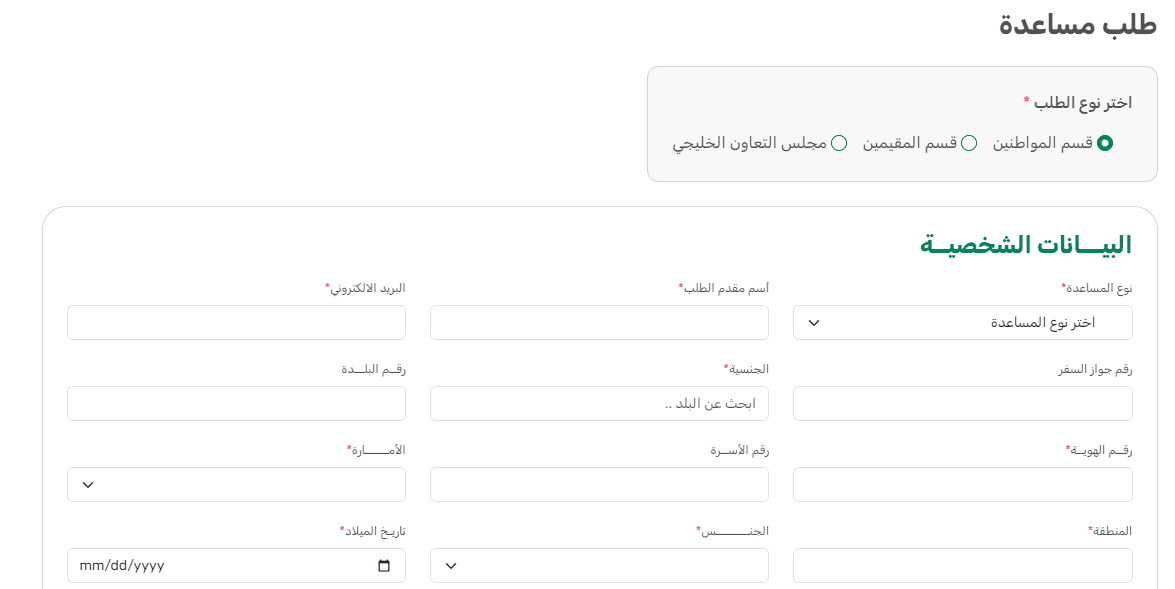Choose the قسم المقيمين radio option
The width and height of the screenshot is (1175, 589).
[x=968, y=143]
